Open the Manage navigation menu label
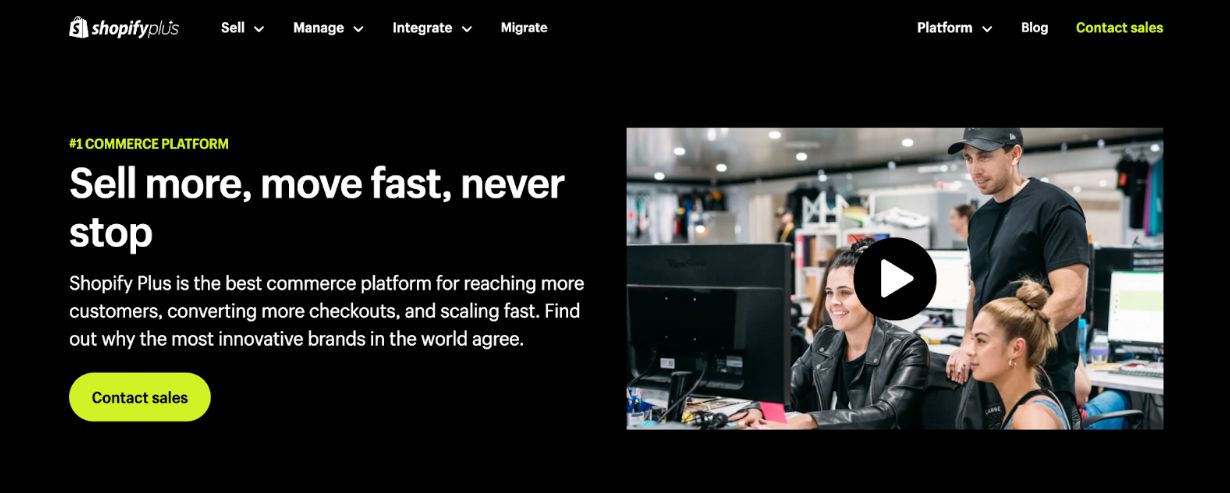Screen dimensions: 1230x493 [318, 28]
